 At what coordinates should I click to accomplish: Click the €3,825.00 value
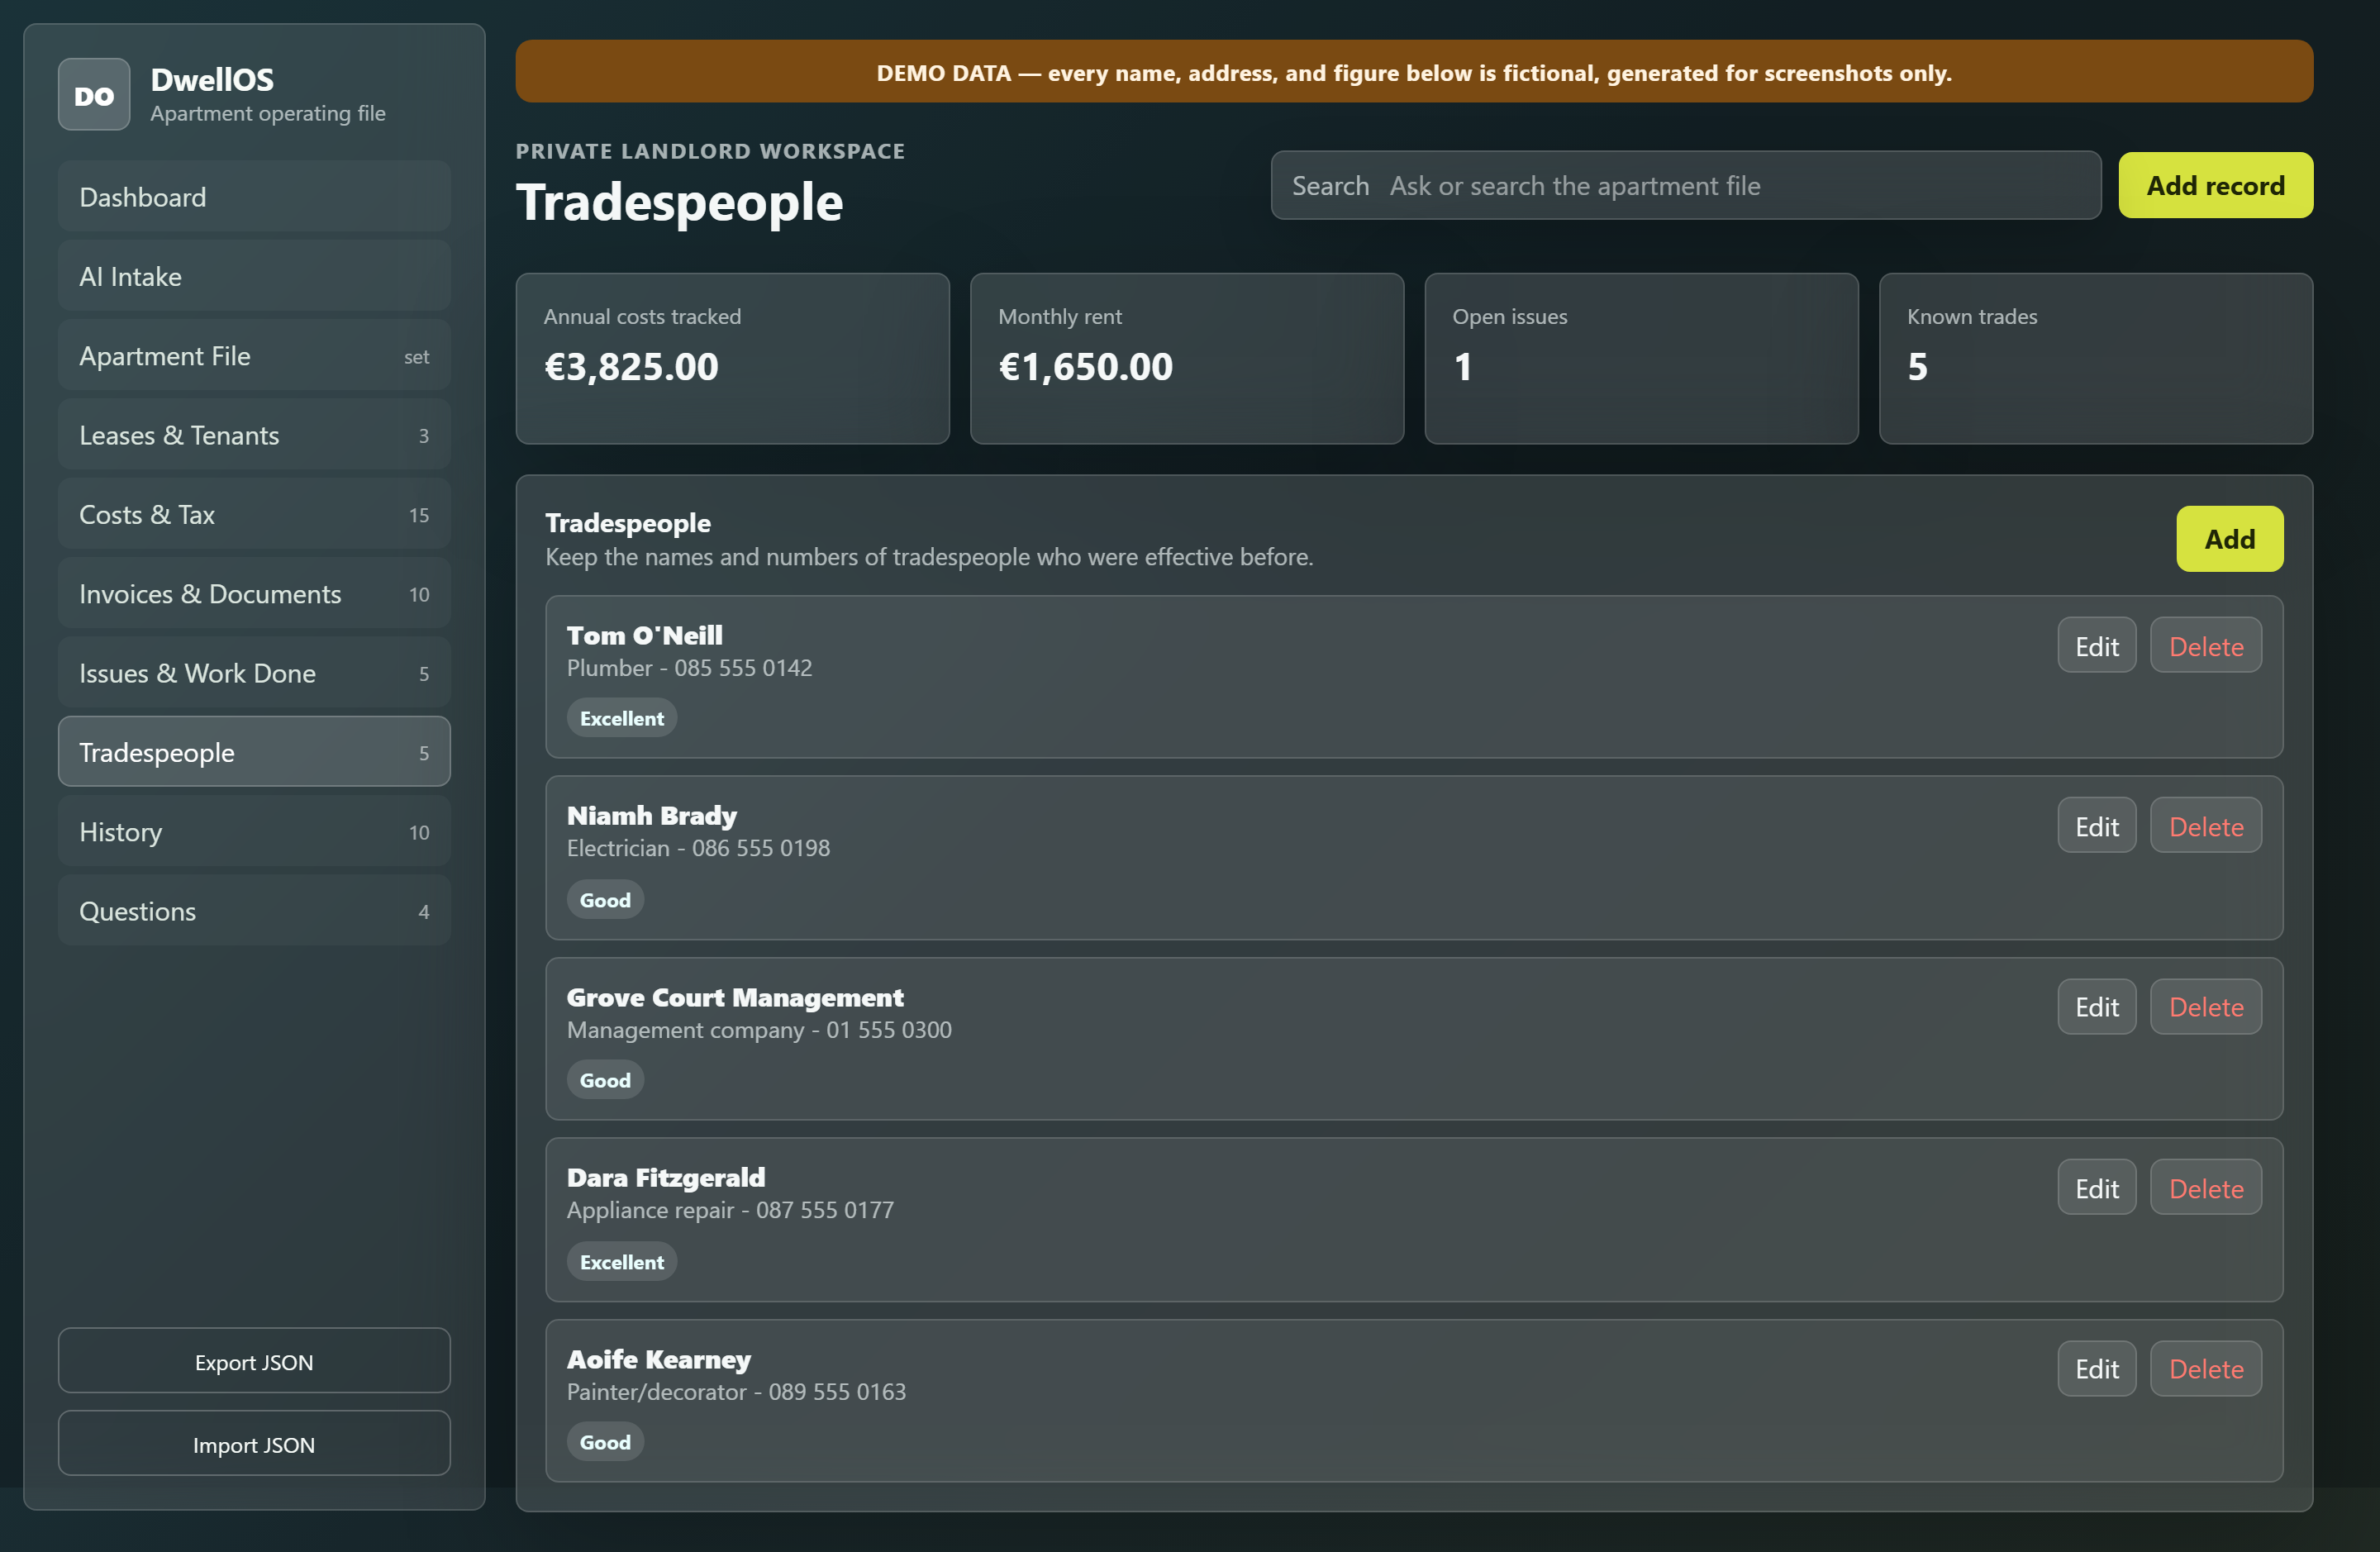[631, 367]
